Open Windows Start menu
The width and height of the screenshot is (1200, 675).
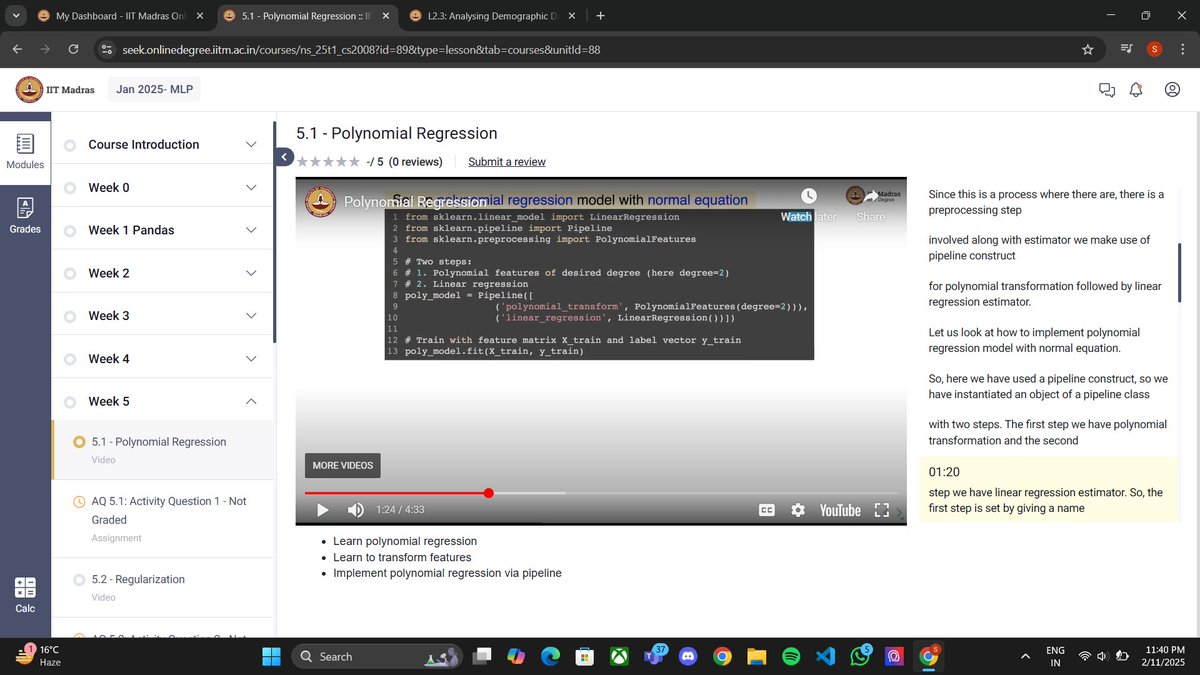271,656
